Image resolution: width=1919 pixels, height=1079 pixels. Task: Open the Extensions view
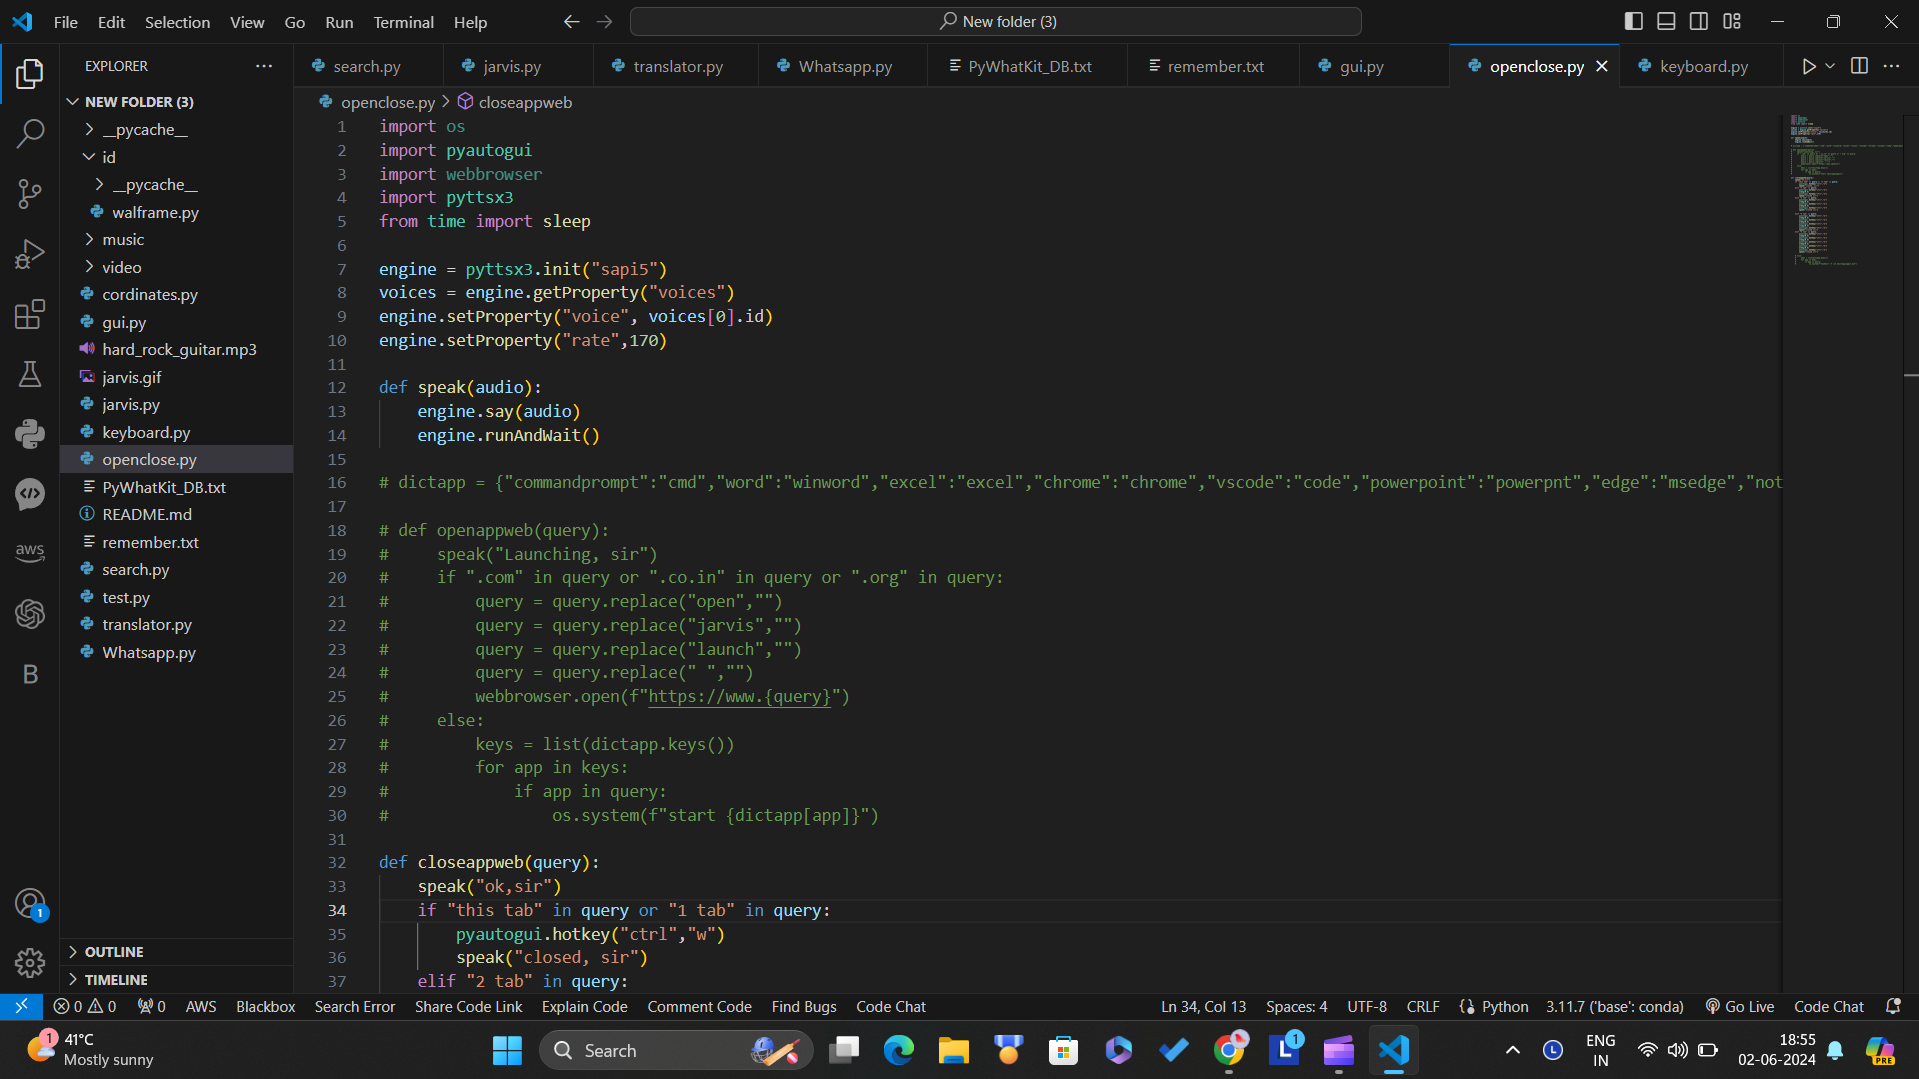(30, 314)
